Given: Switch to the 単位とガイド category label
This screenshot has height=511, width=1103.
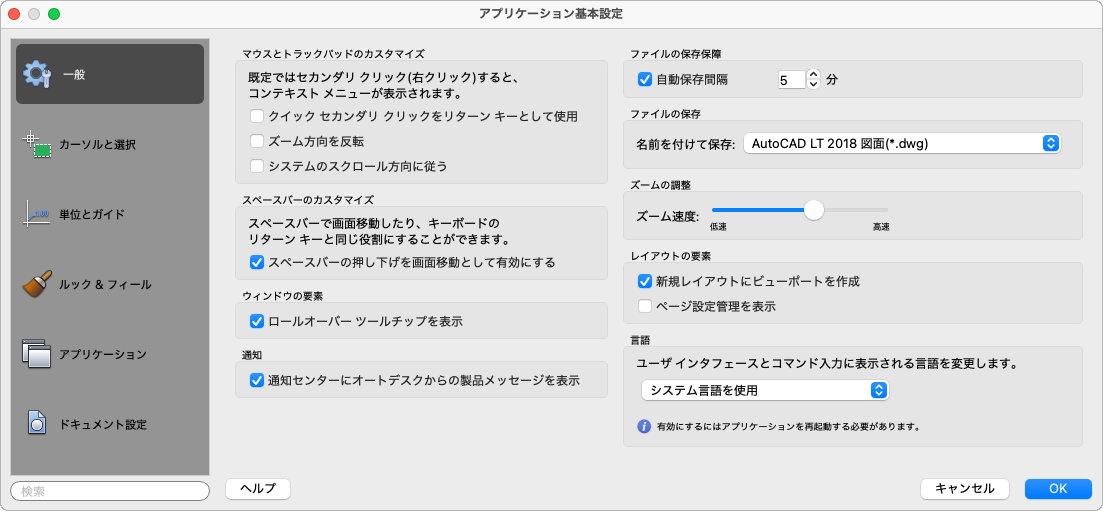Looking at the screenshot, I should (90, 214).
